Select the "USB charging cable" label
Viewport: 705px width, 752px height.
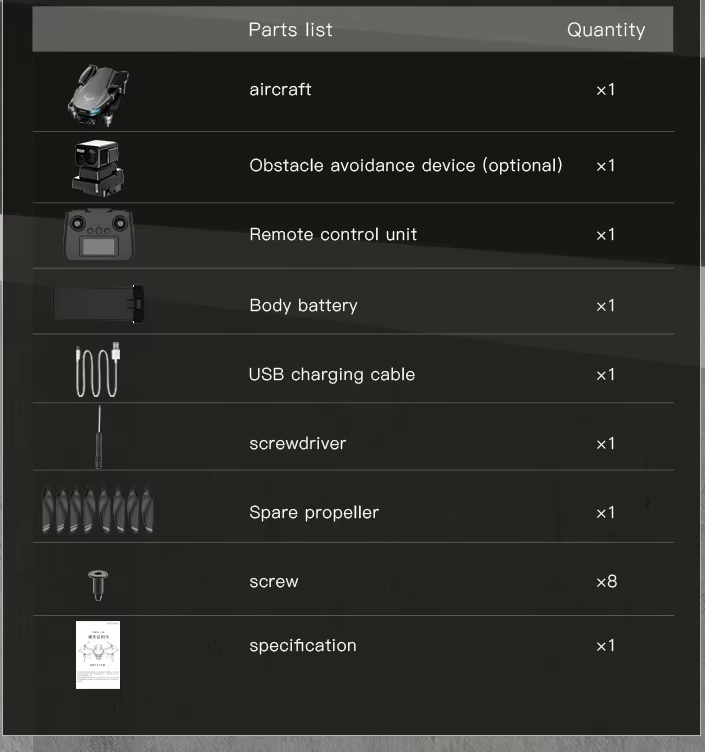(332, 375)
